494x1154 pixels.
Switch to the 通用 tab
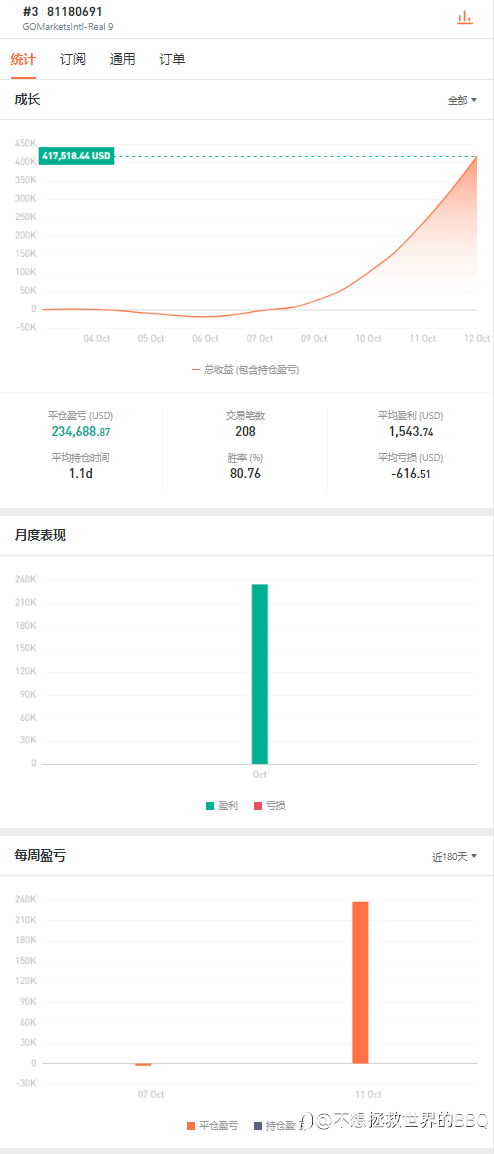[x=122, y=60]
